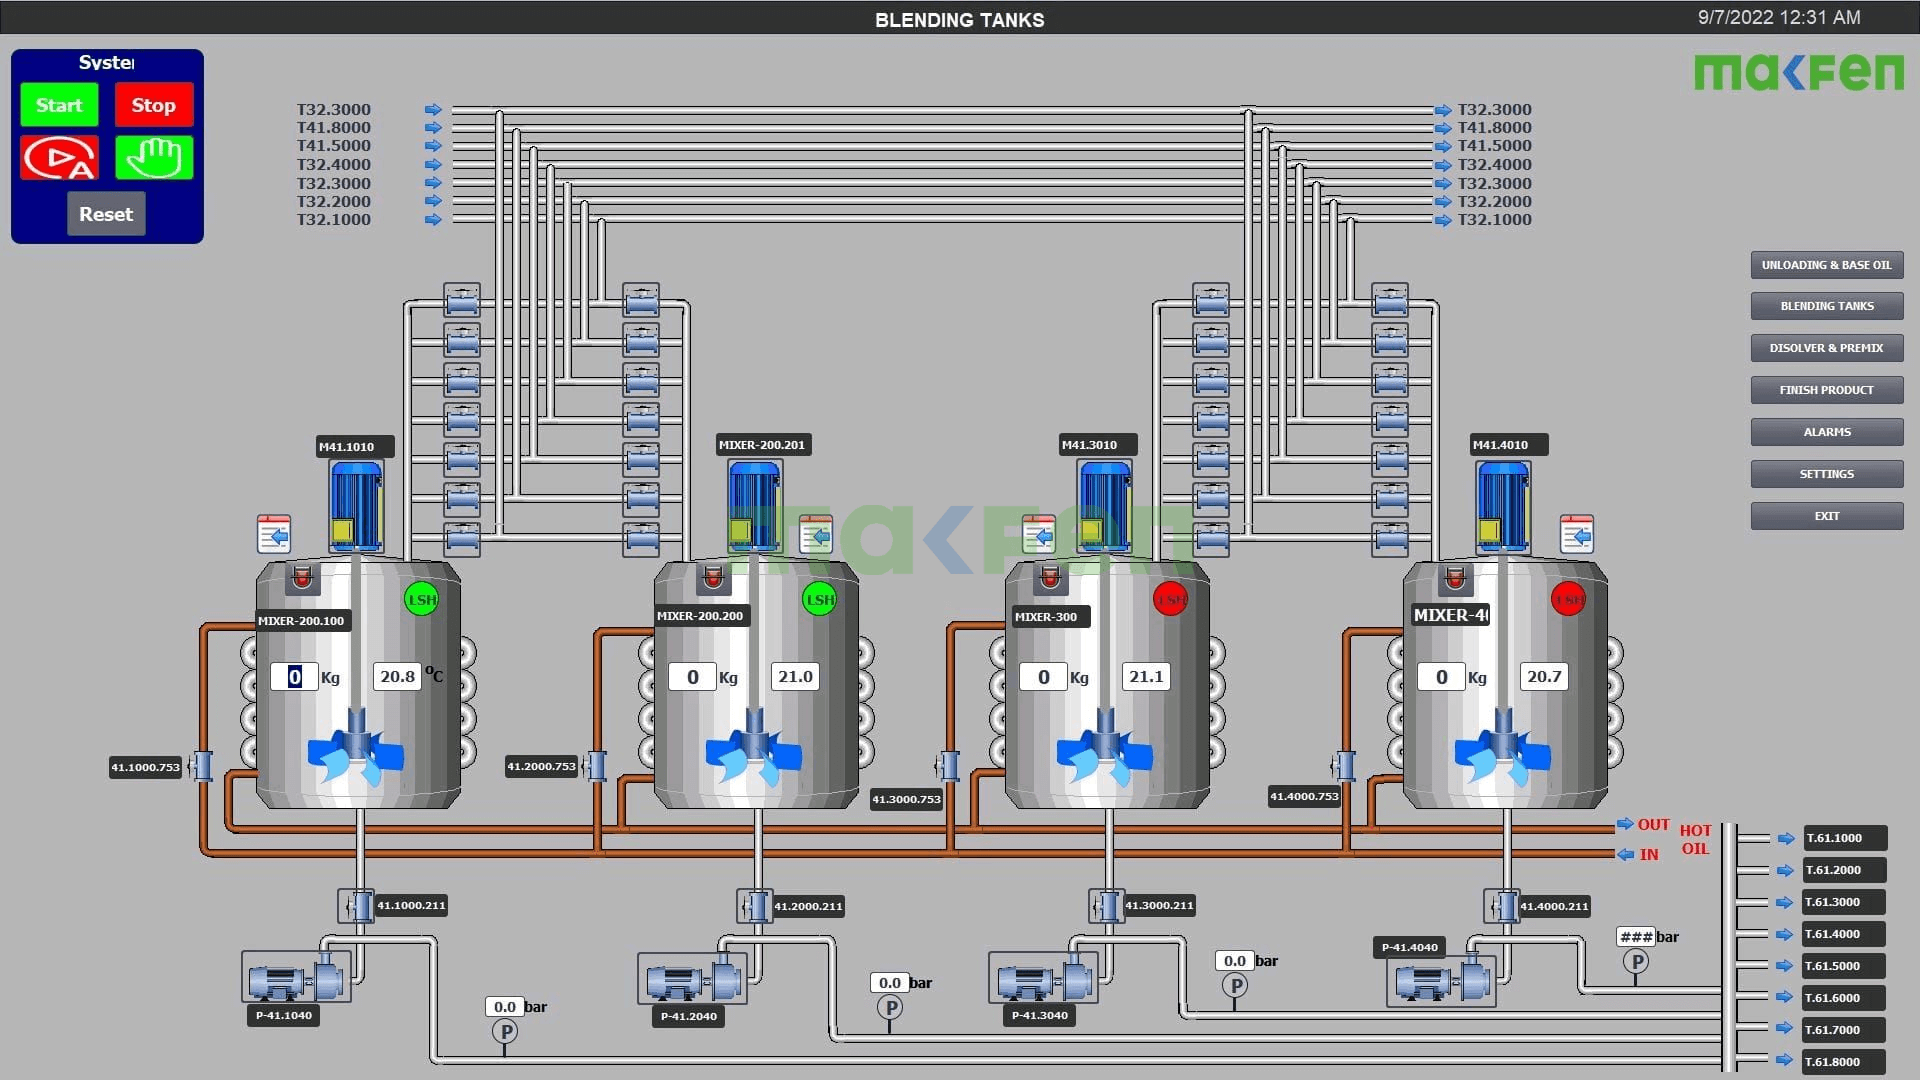Click valve 41.2000.211 below MIXER-200.200
1920x1080 pixels.
pos(755,906)
